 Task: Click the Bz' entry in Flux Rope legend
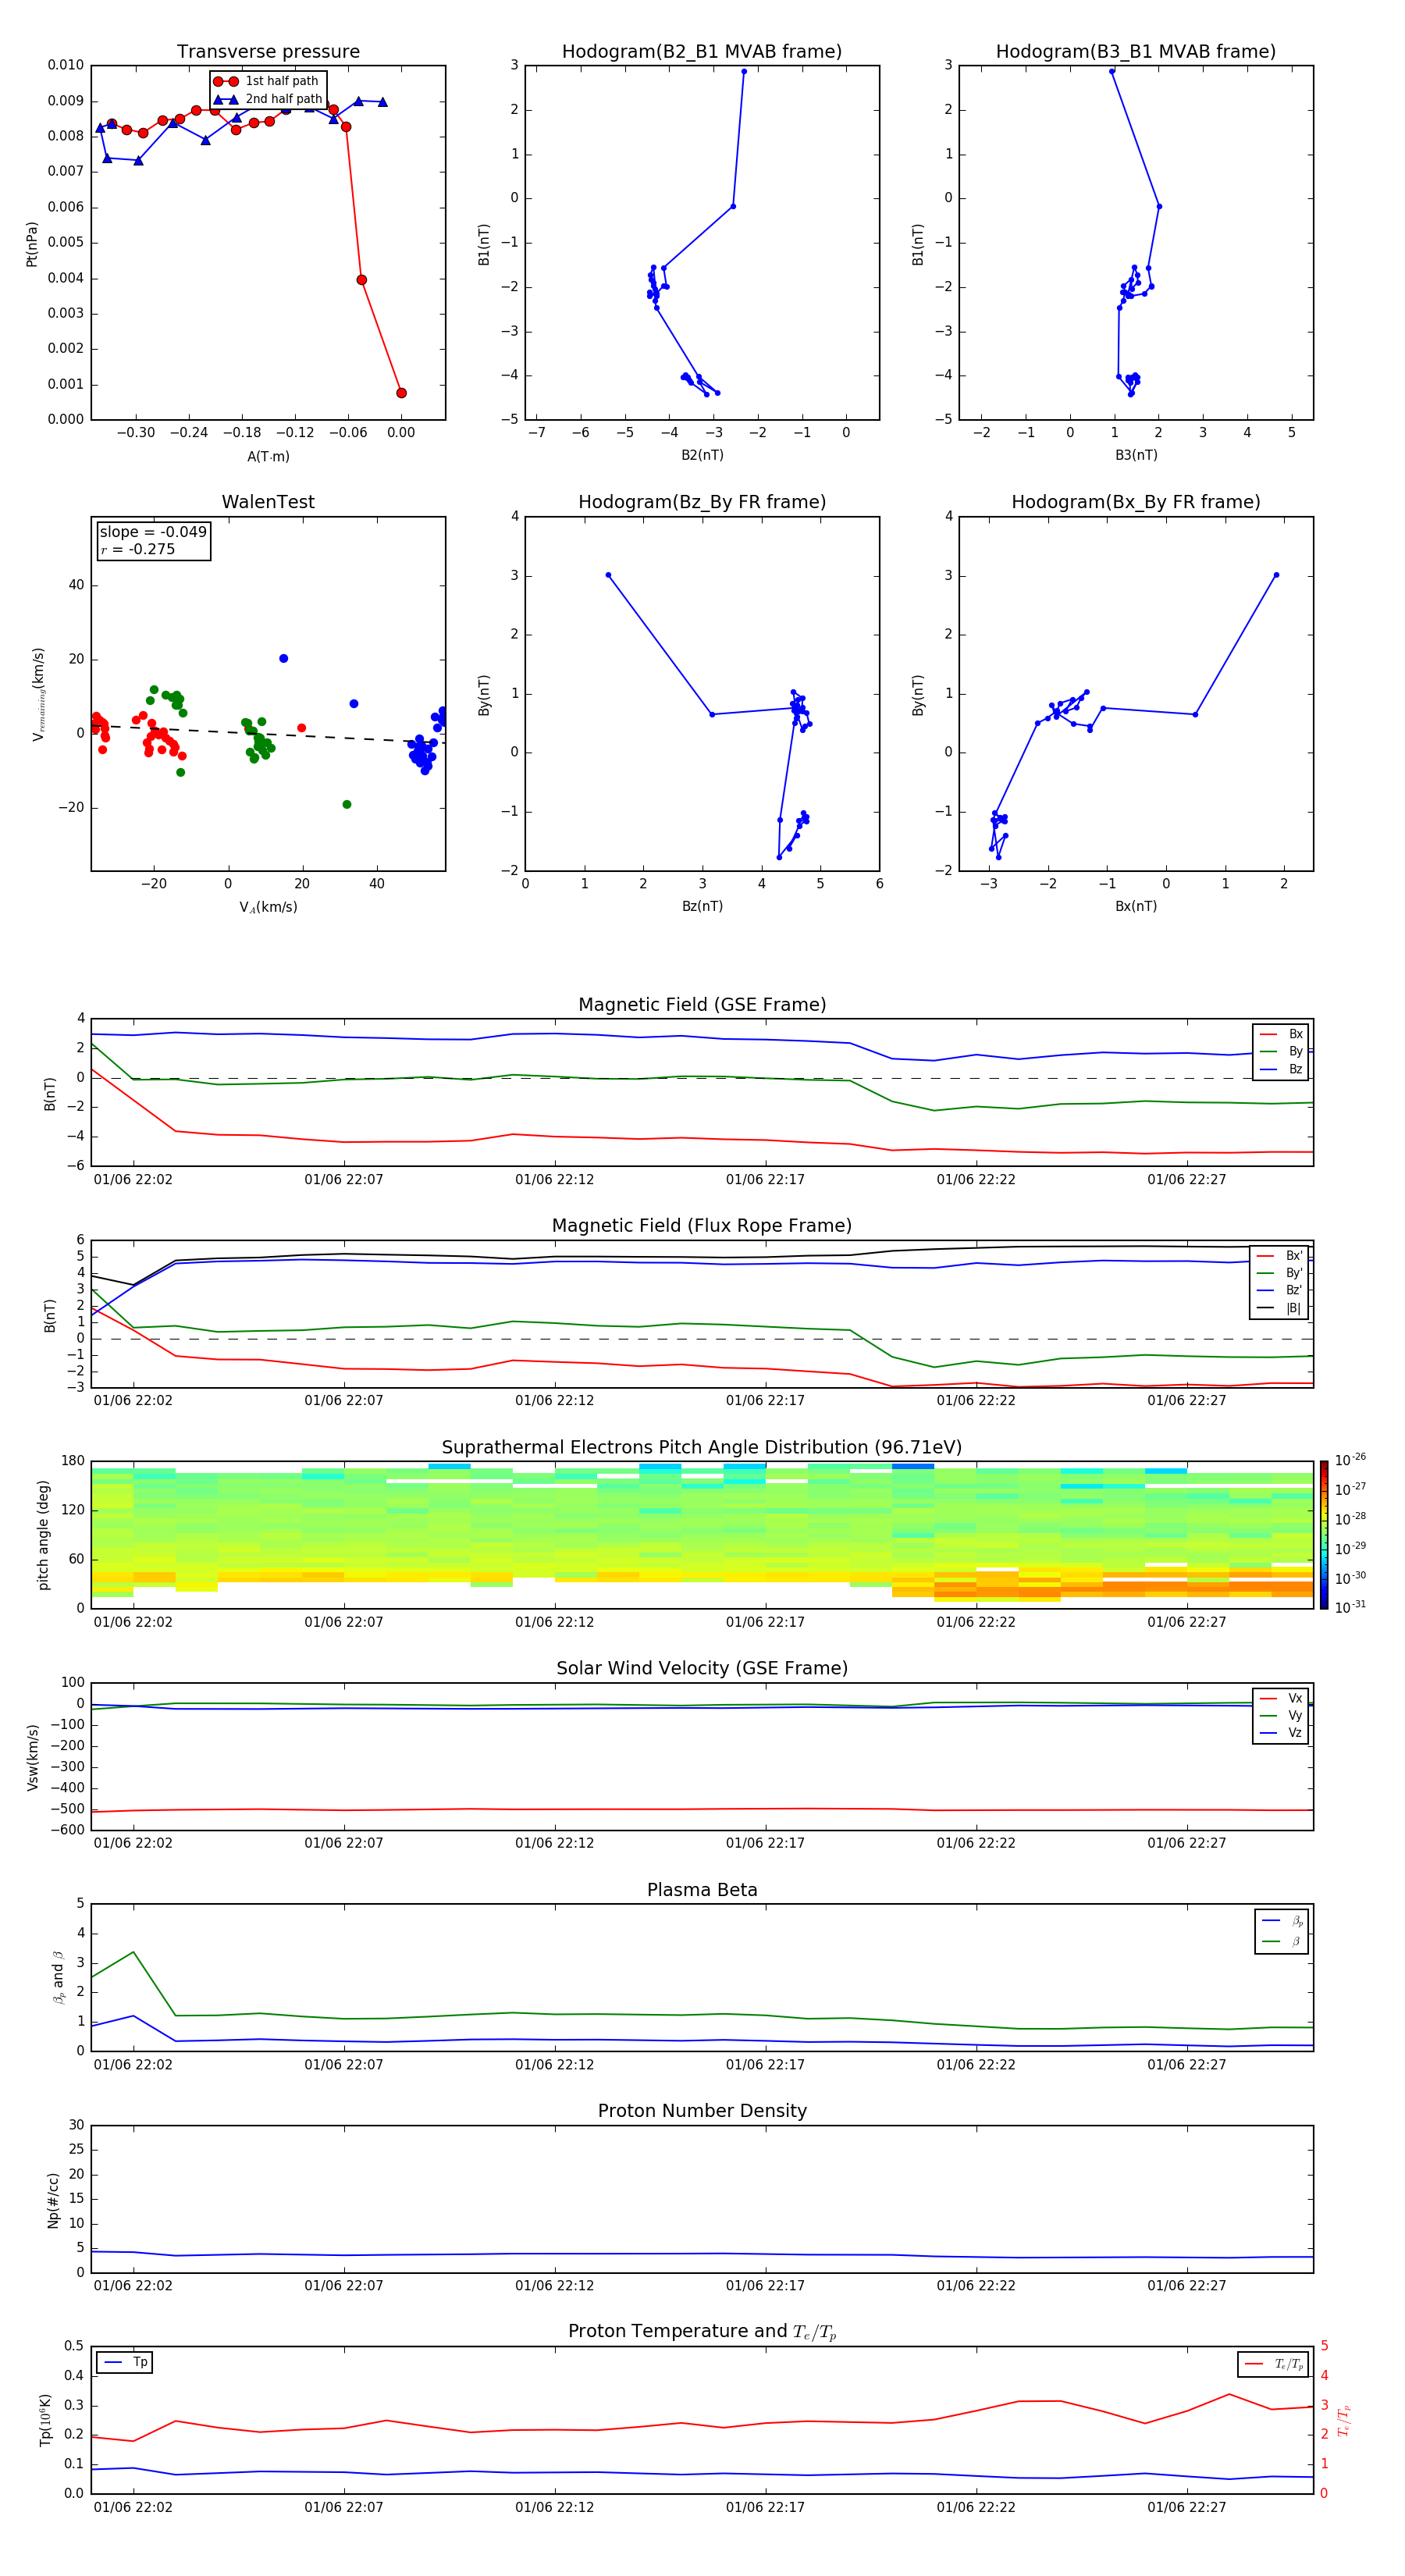coord(1280,1290)
